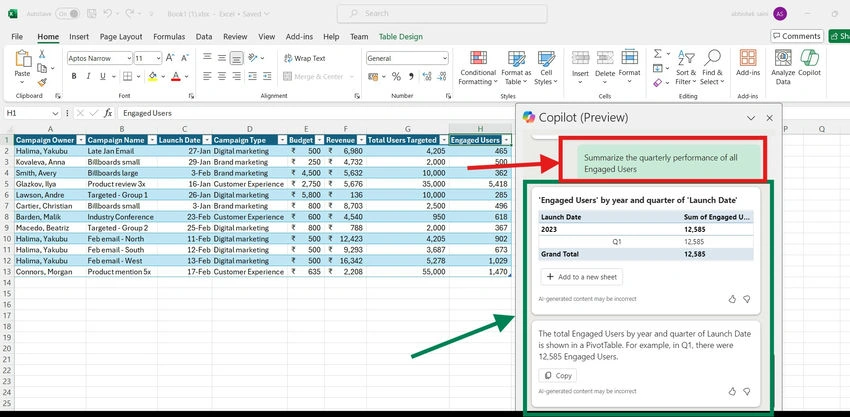
Task: Open the font name dropdown
Action: [x=128, y=58]
